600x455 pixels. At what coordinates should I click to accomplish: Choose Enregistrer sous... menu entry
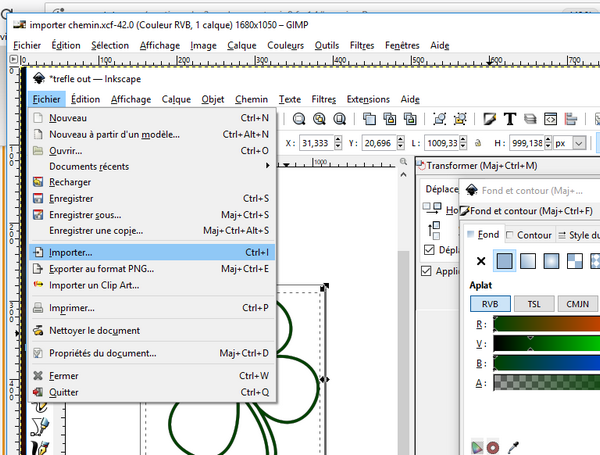[x=152, y=215]
